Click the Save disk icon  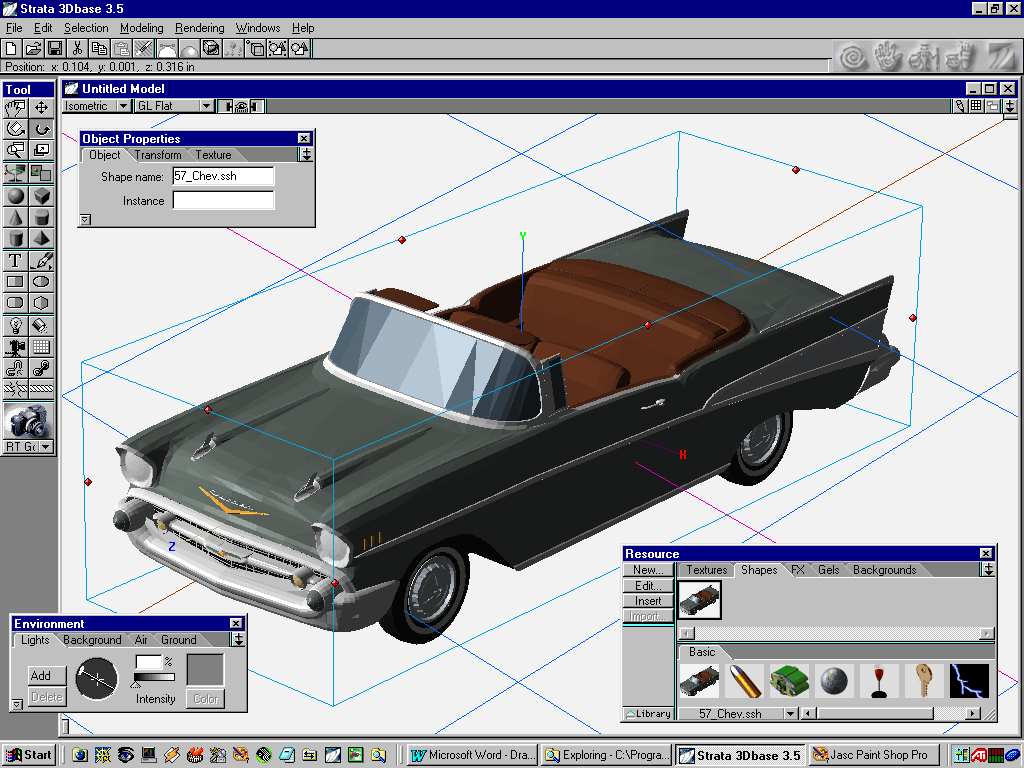[x=55, y=48]
